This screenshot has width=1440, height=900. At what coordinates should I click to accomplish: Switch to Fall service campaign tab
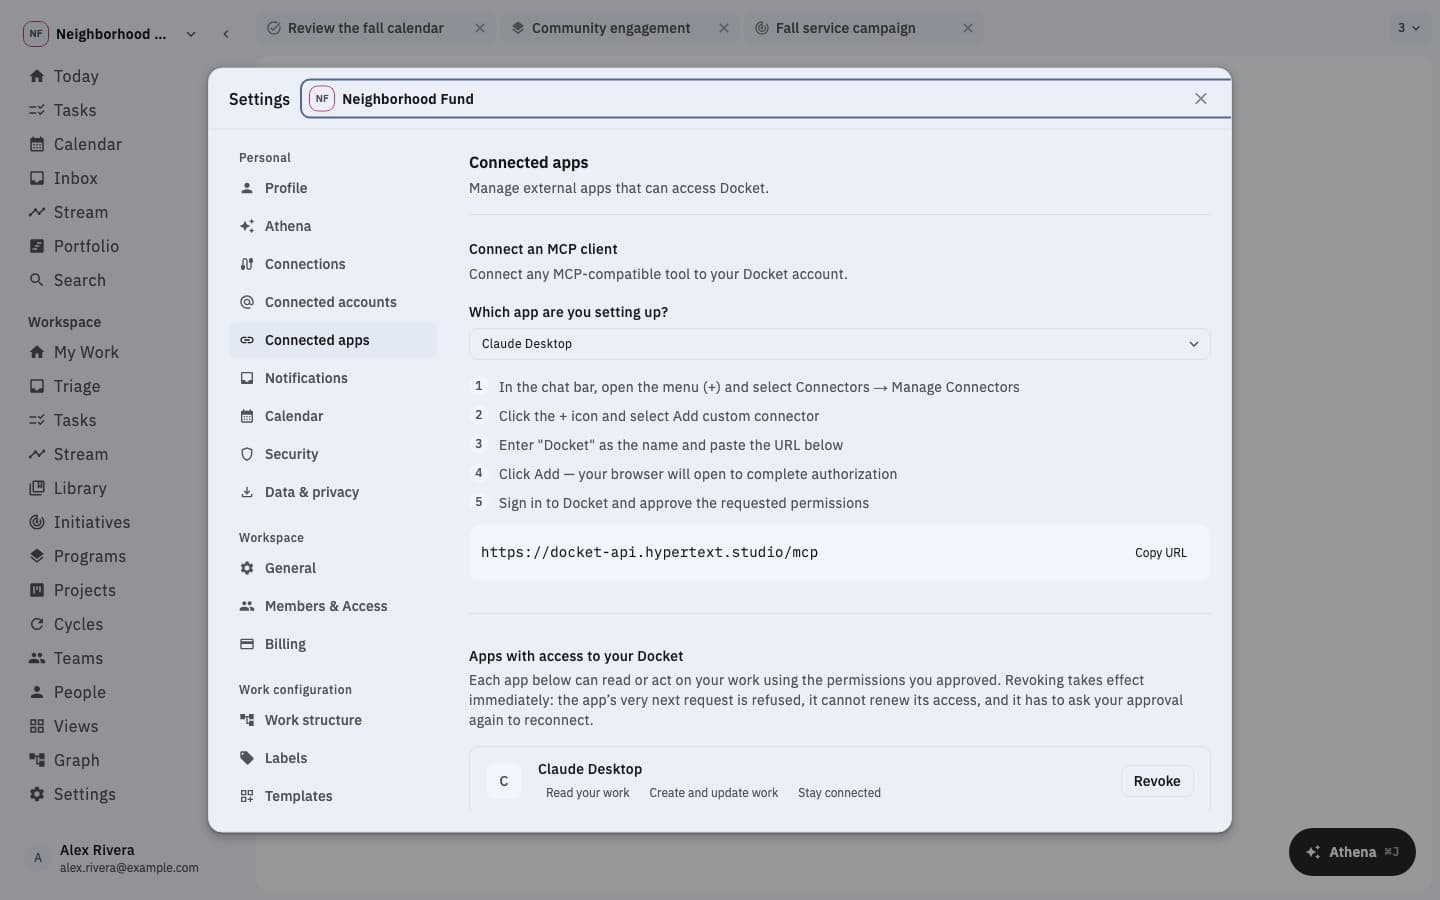tap(845, 28)
